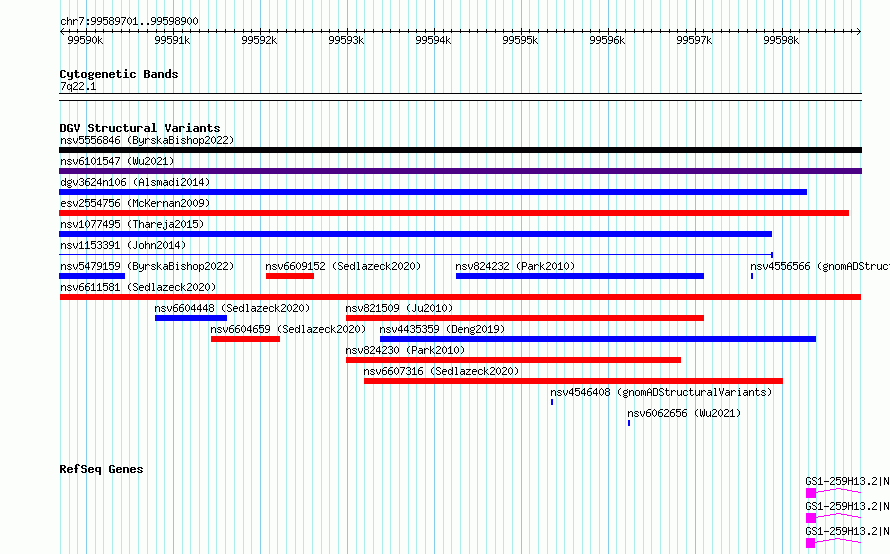Open nsv824230 (Park2010) label
The width and height of the screenshot is (890, 554).
405,350
